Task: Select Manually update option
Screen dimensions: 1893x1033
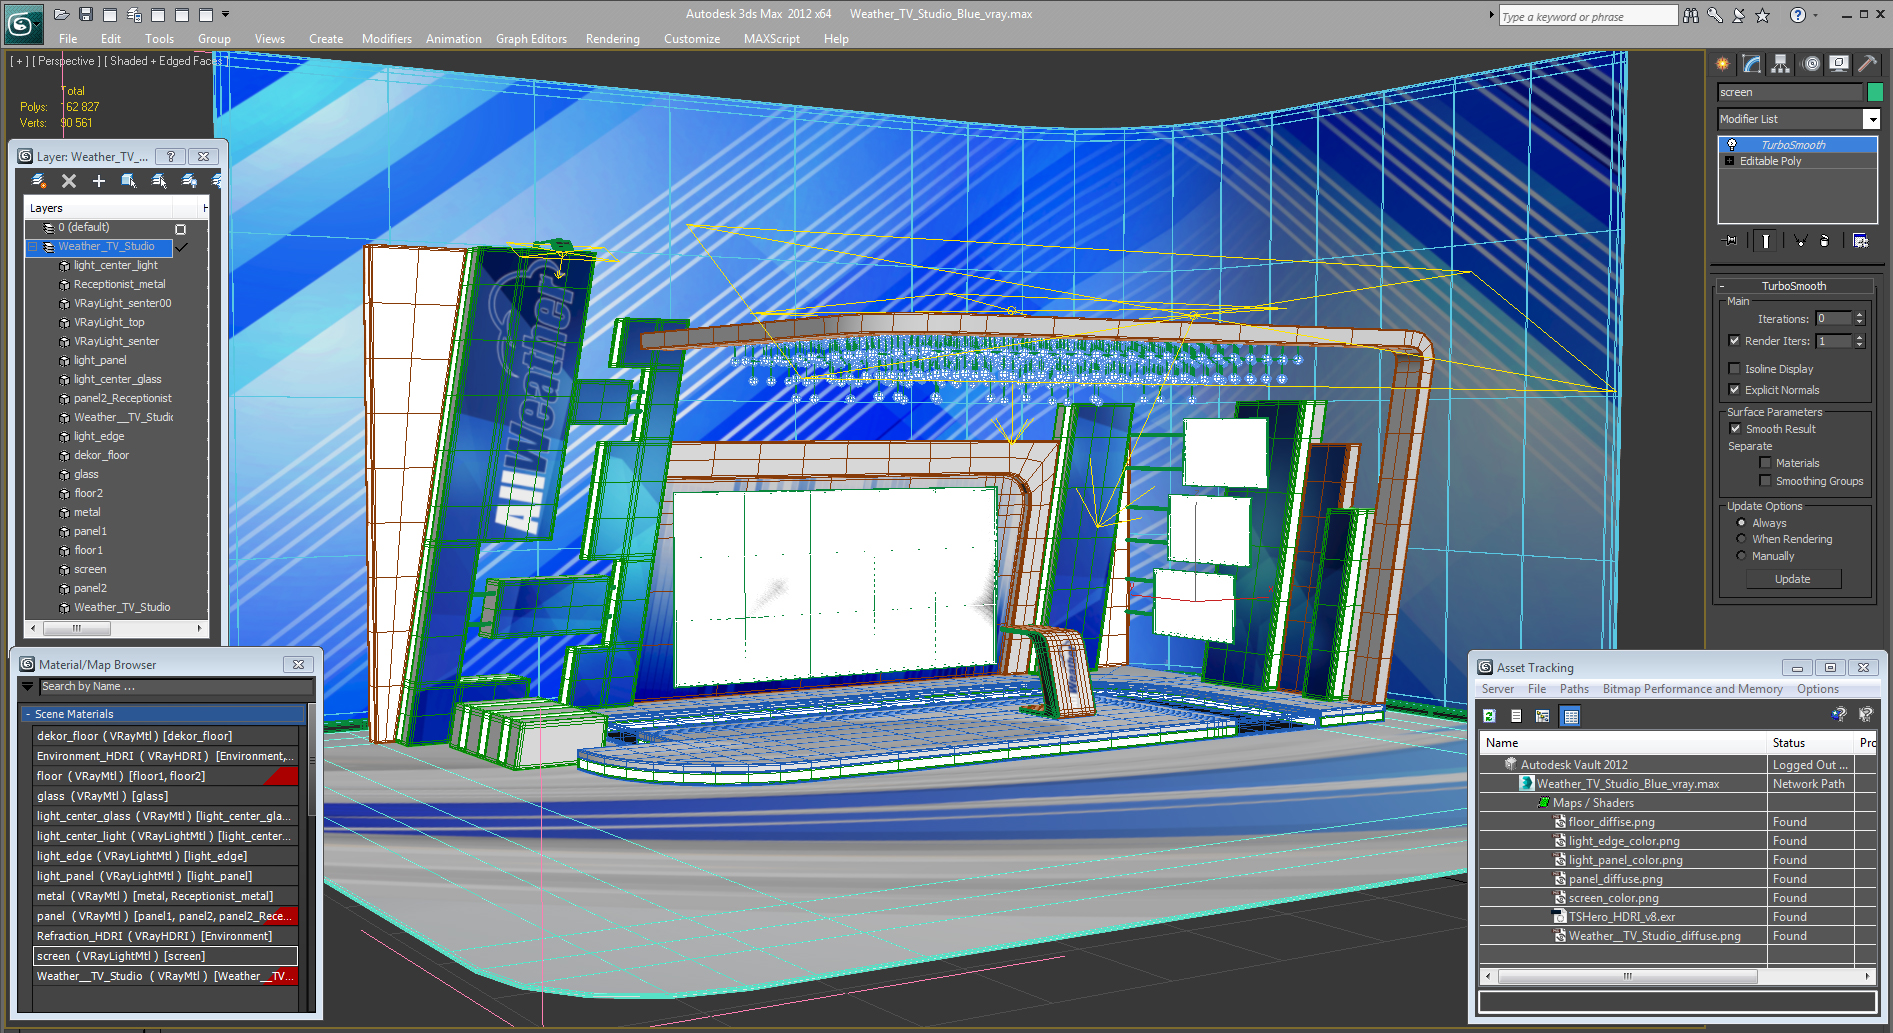Action: tap(1742, 556)
